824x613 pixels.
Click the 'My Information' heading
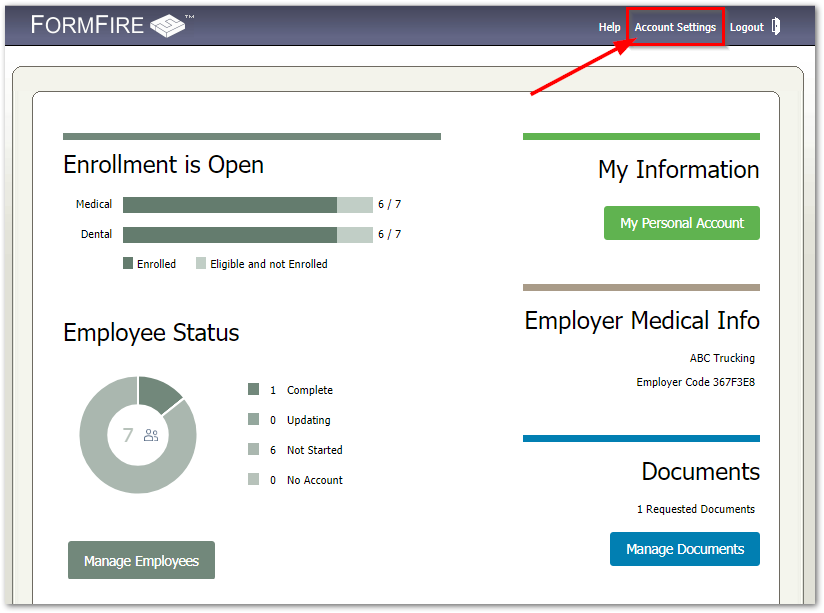(678, 170)
